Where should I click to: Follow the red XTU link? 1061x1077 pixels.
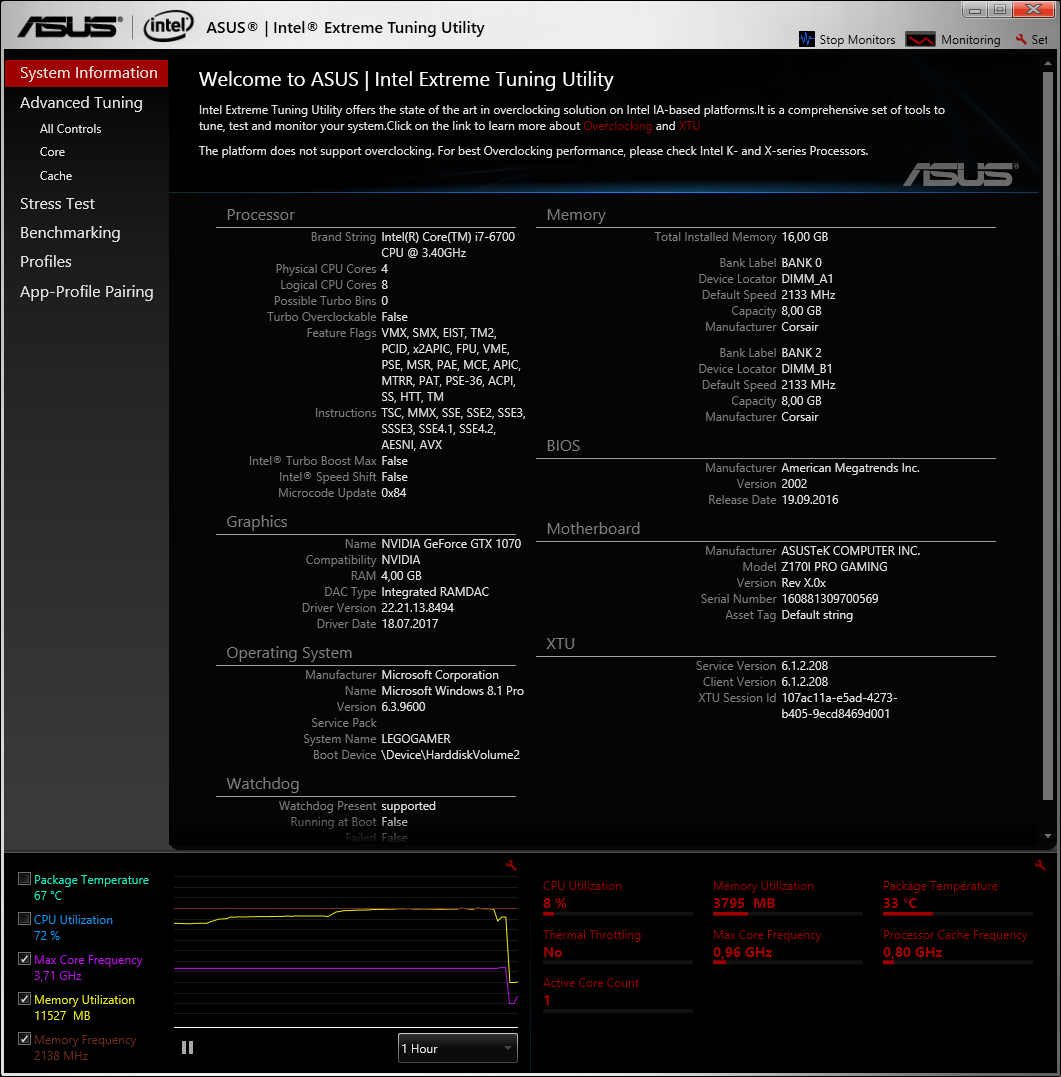point(689,126)
